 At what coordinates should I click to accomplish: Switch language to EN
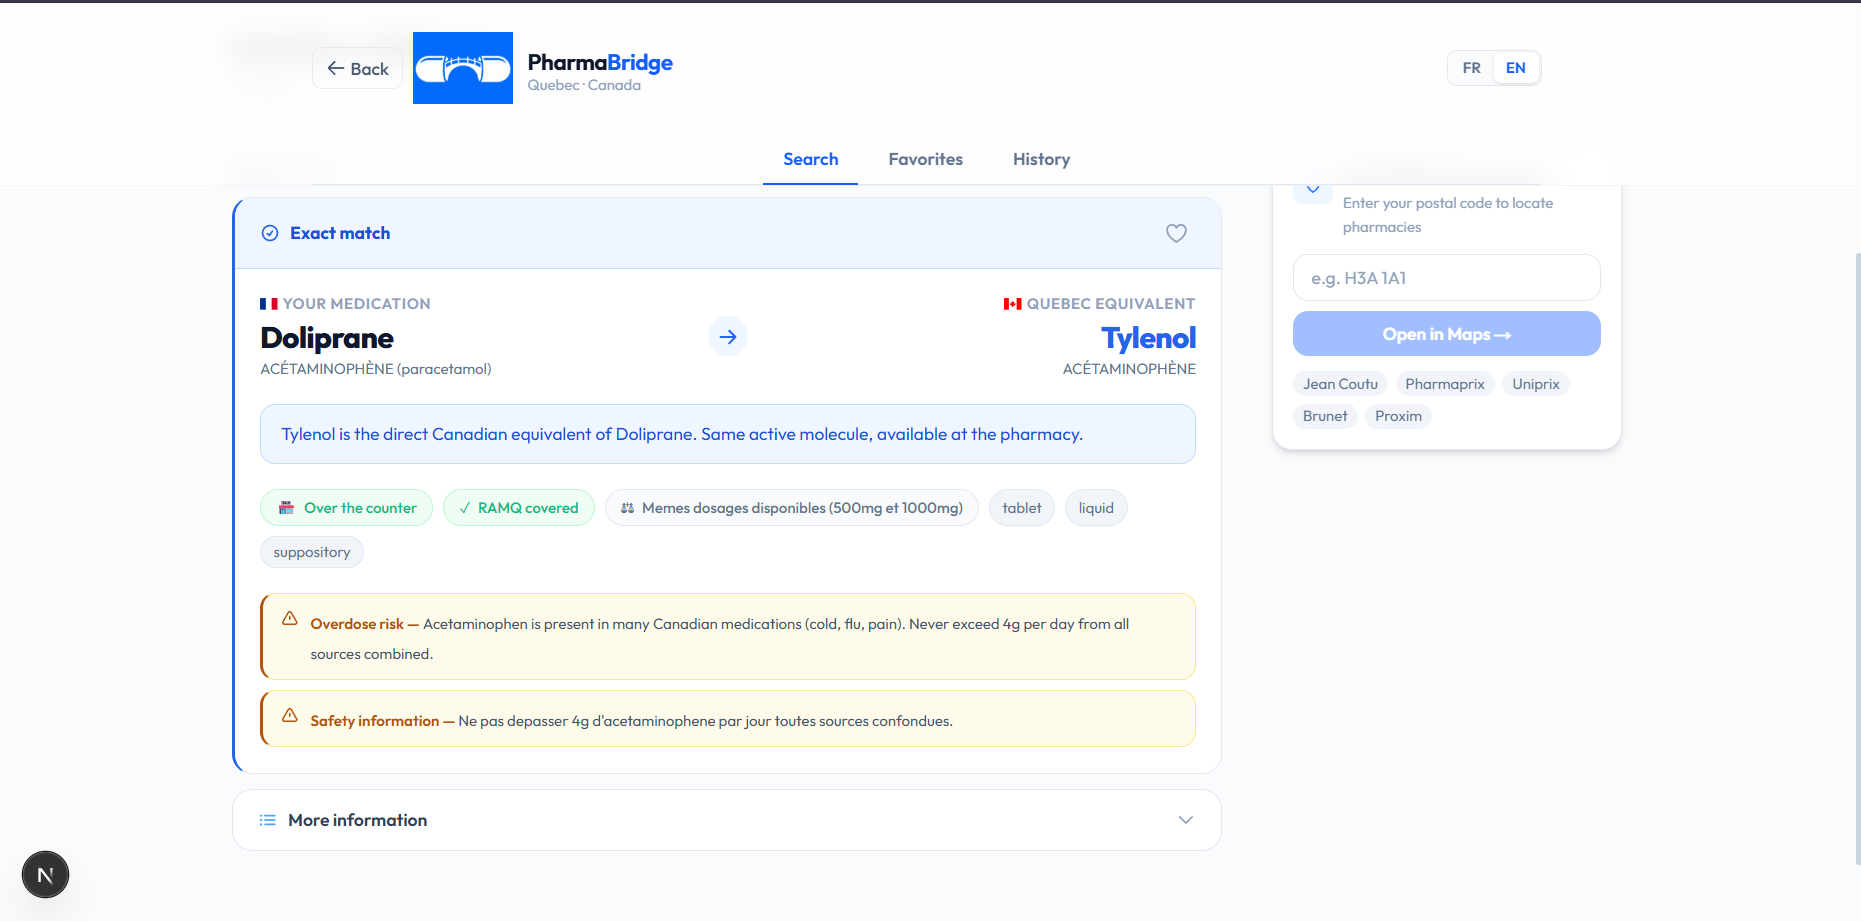1515,68
